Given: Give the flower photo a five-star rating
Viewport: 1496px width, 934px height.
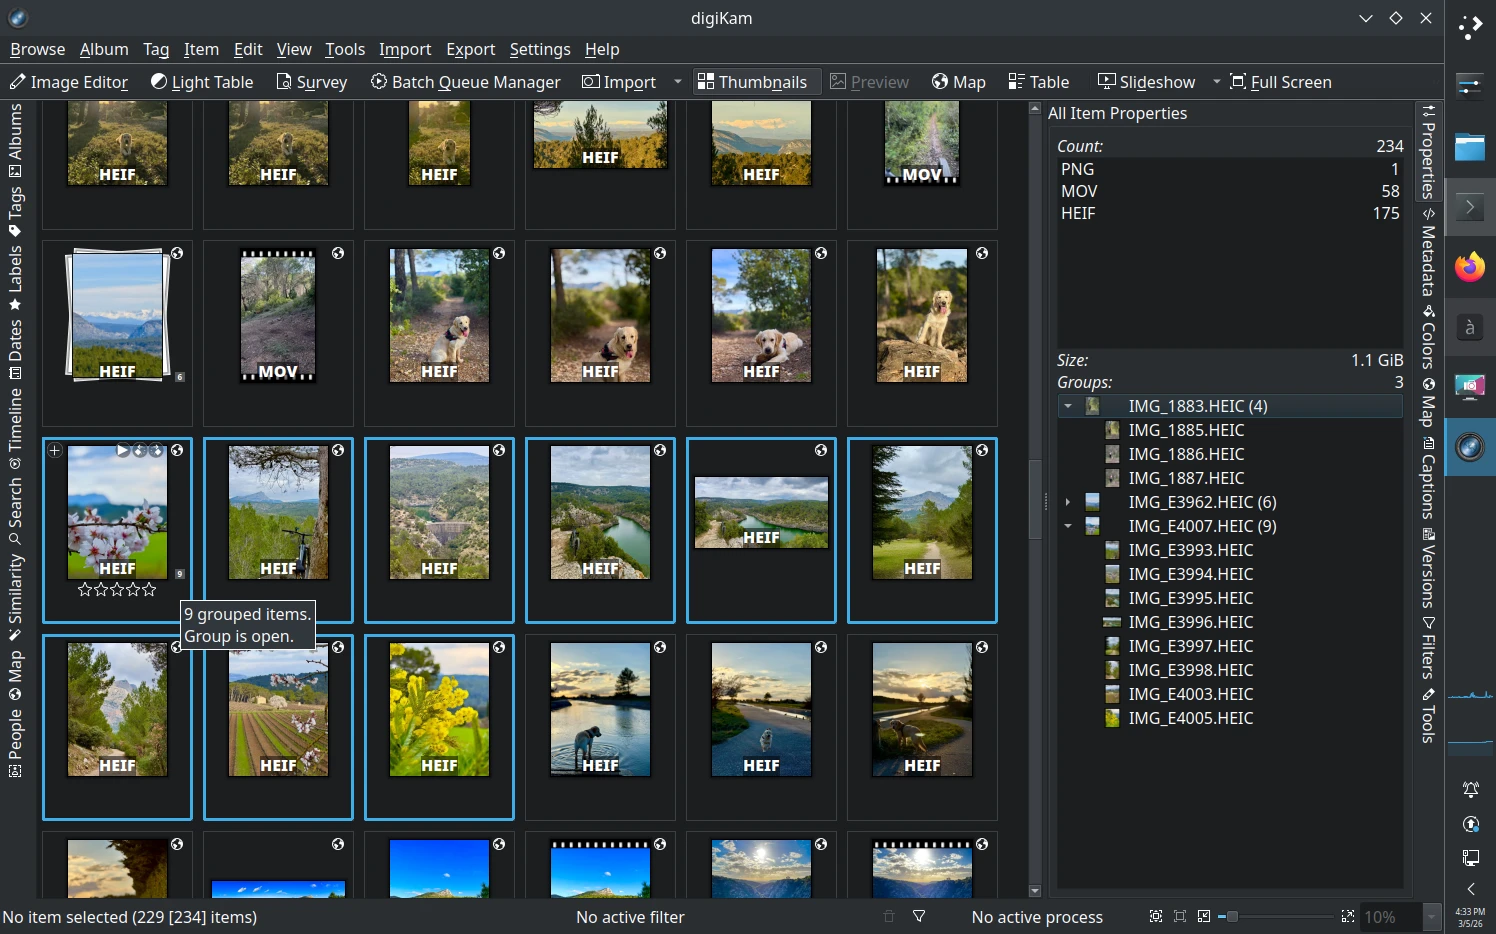Looking at the screenshot, I should [x=148, y=589].
